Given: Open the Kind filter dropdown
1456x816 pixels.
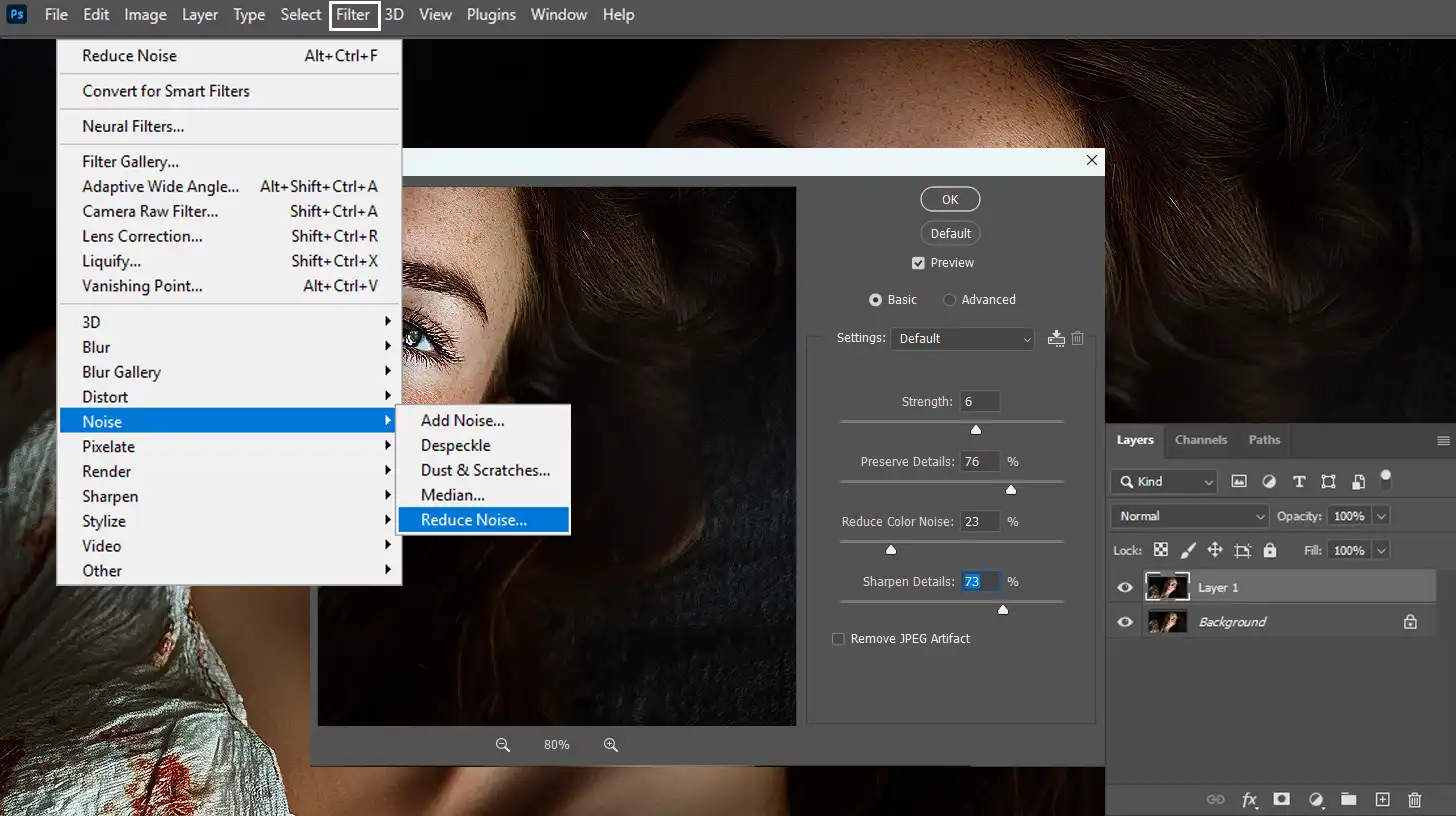Looking at the screenshot, I should point(1164,481).
